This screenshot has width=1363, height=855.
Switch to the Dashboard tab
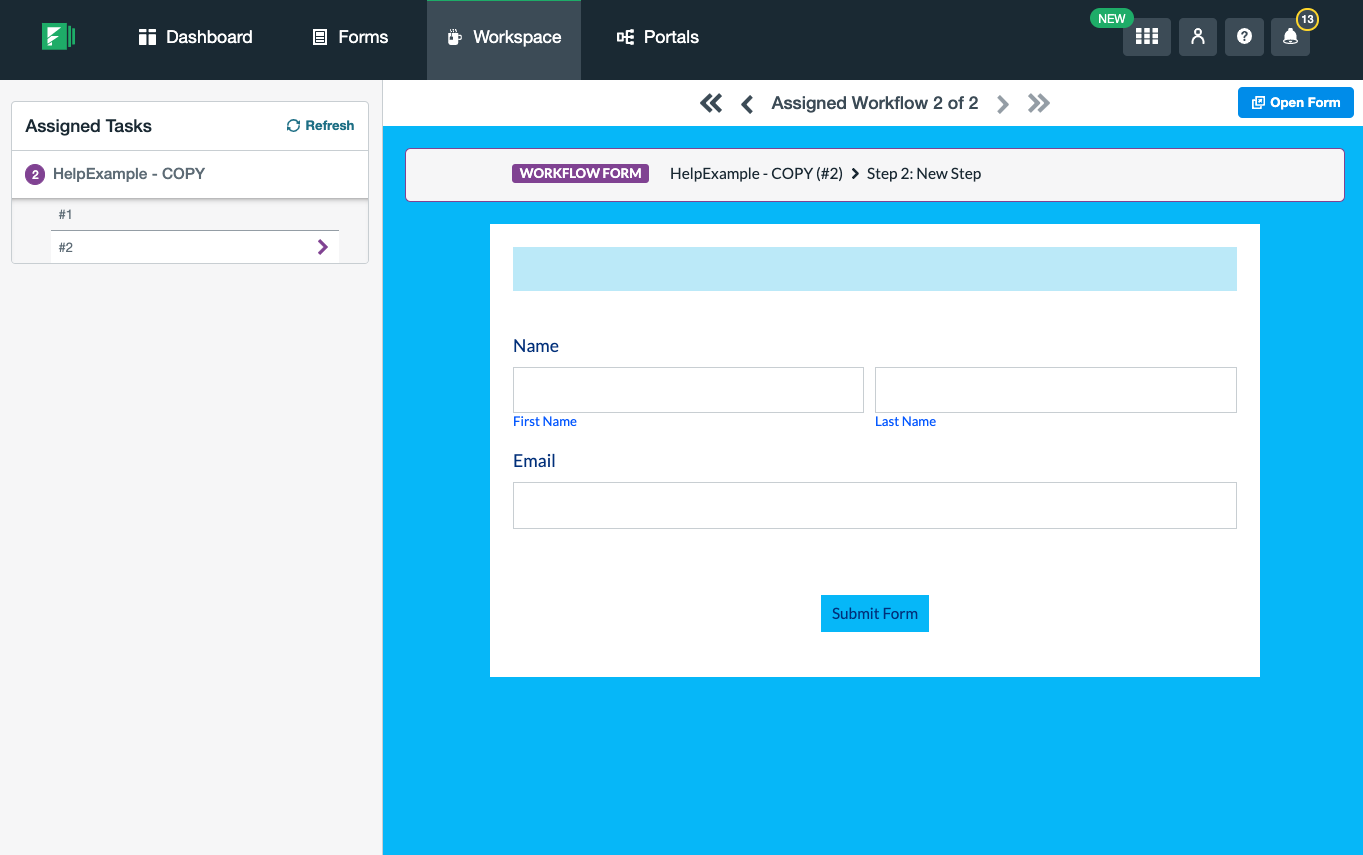click(195, 36)
